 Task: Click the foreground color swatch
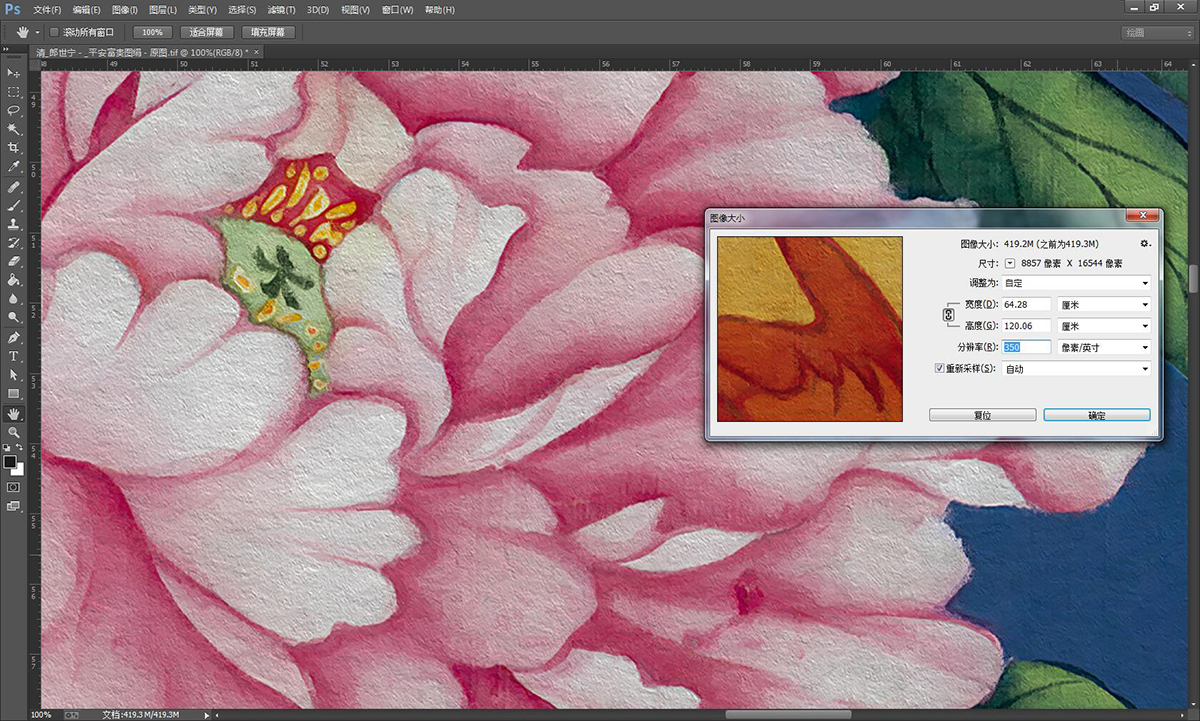coord(10,462)
